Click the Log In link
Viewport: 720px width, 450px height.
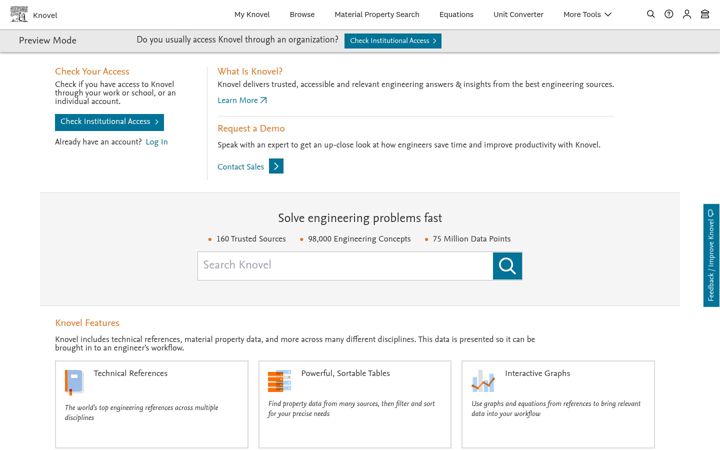157,142
